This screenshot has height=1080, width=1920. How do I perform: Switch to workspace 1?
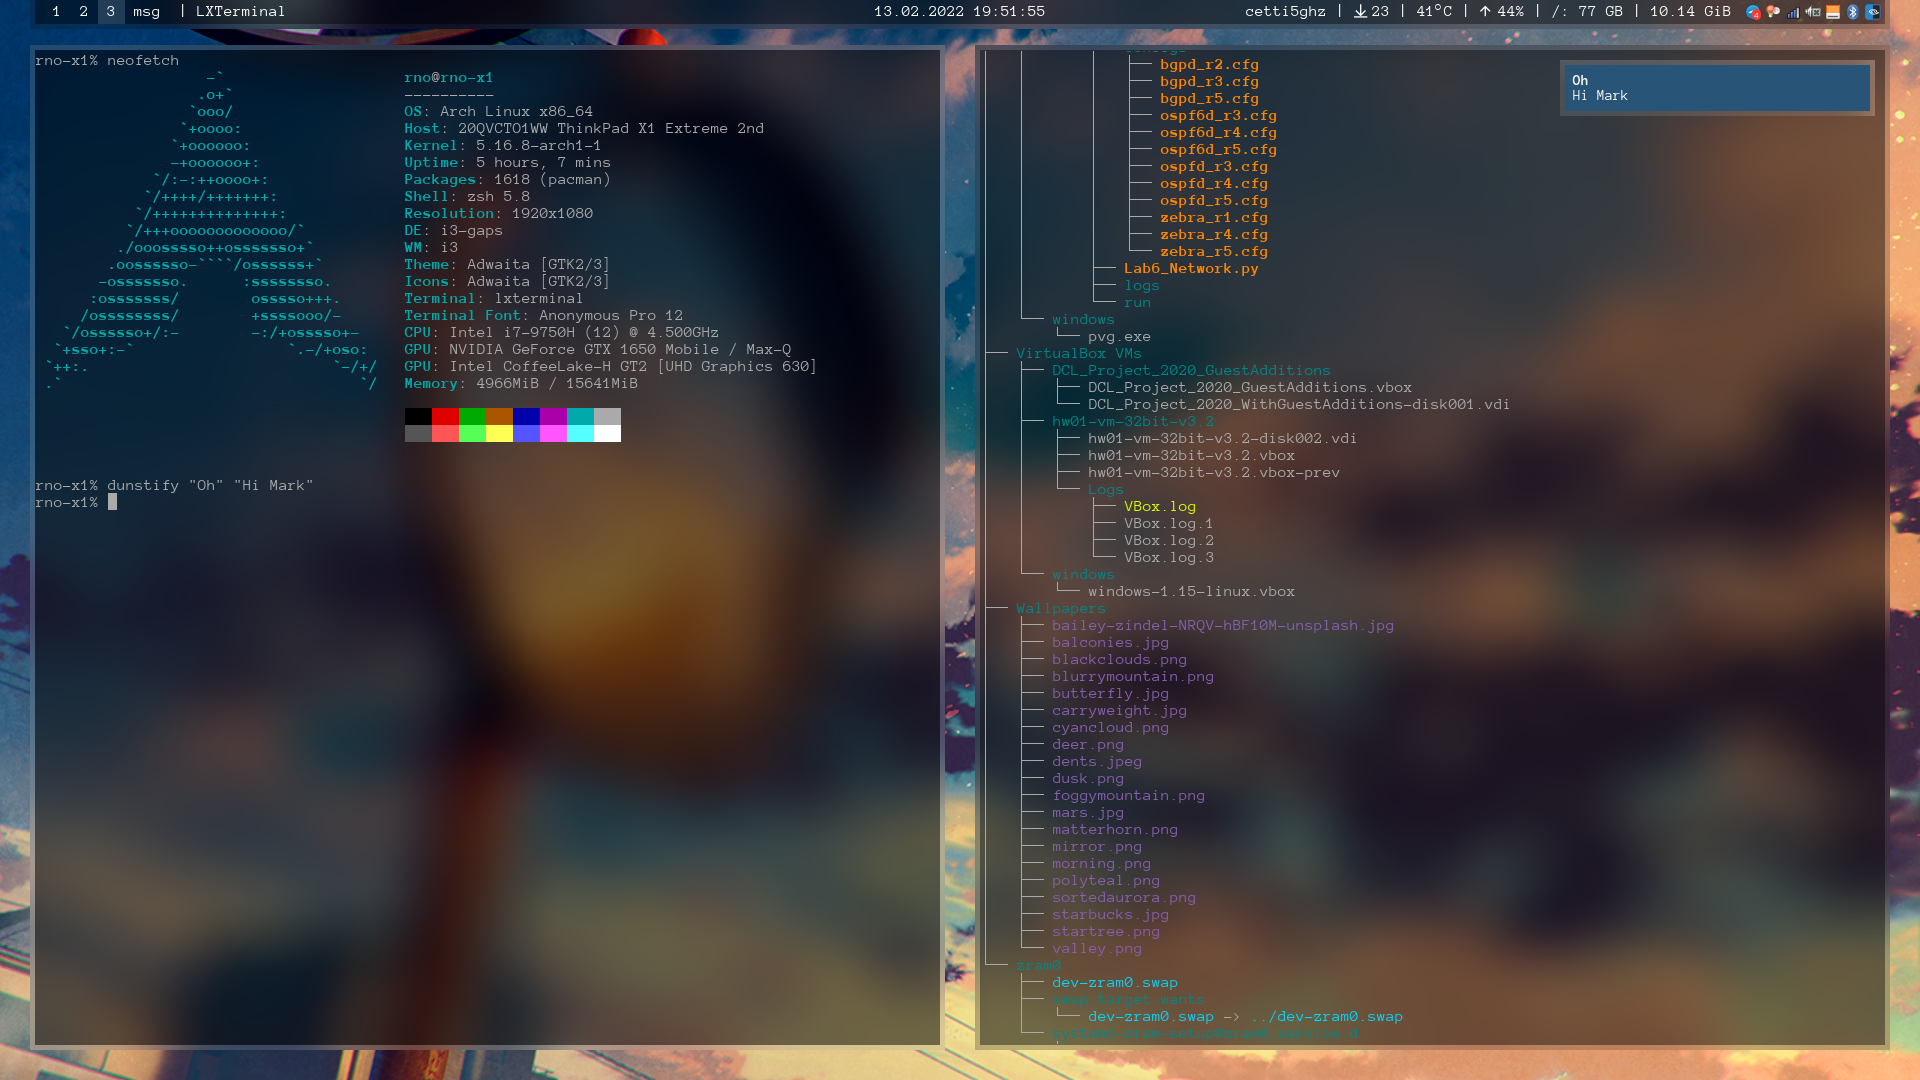click(x=56, y=11)
